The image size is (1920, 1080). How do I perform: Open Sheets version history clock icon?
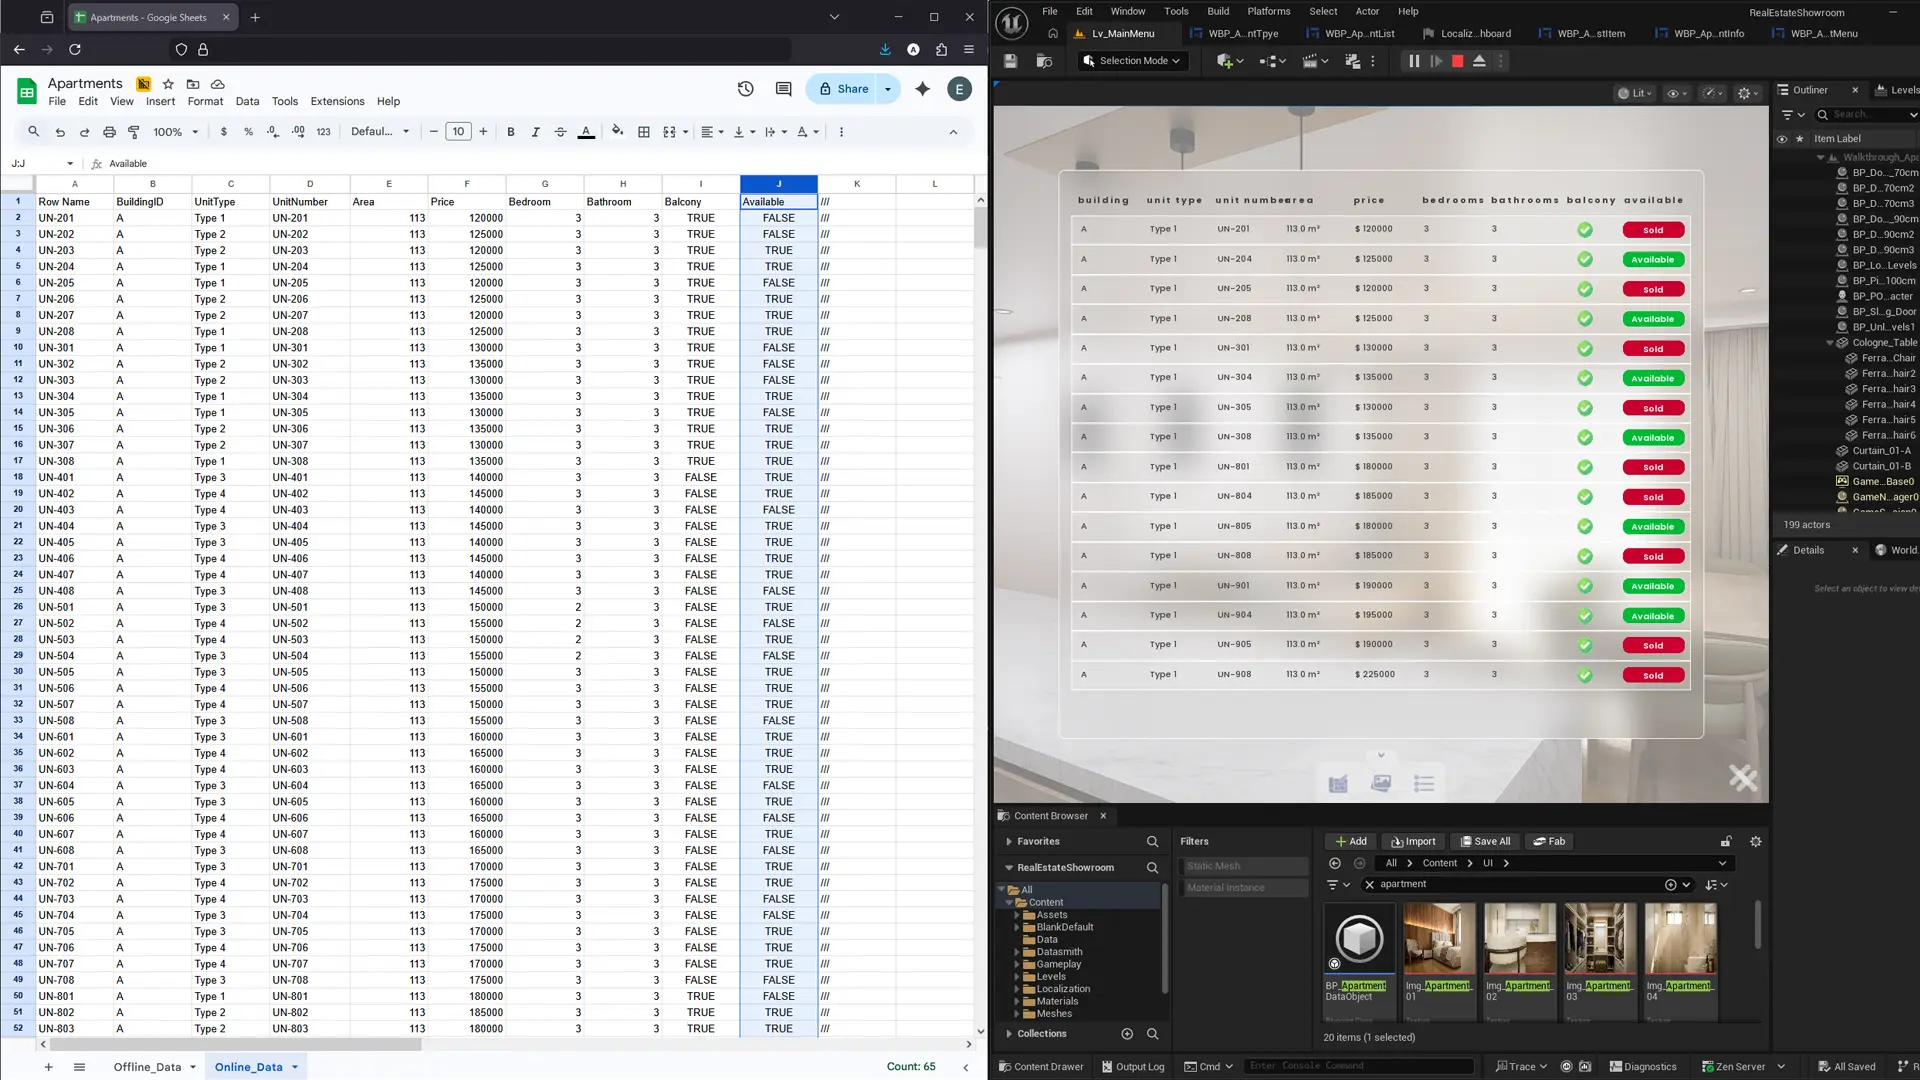click(x=745, y=89)
